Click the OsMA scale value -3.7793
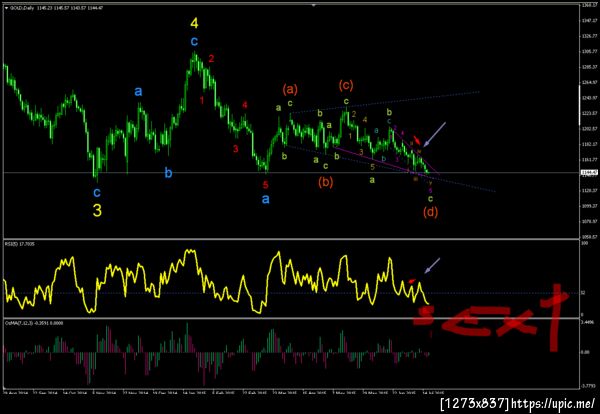Screen dimensions: 600x414 tap(587, 386)
